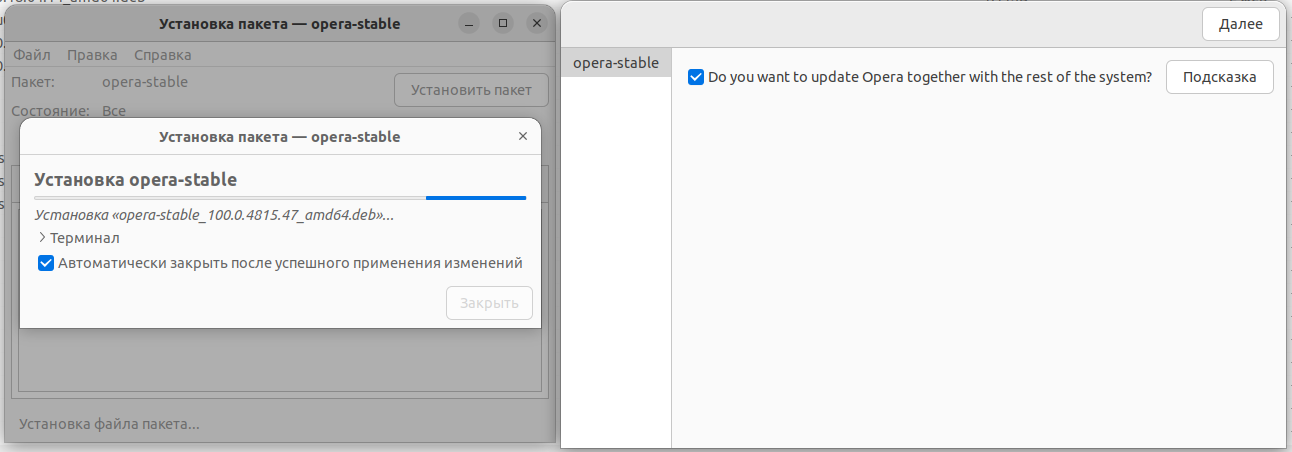Click the Установка файла пакета status text
Viewport: 1292px width, 452px height.
[110, 424]
